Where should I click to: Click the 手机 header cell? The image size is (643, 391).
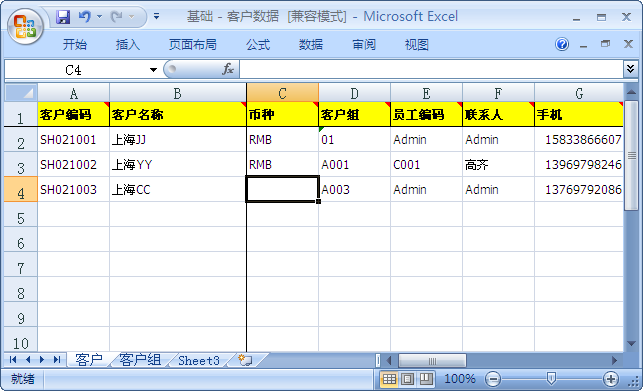[579, 114]
